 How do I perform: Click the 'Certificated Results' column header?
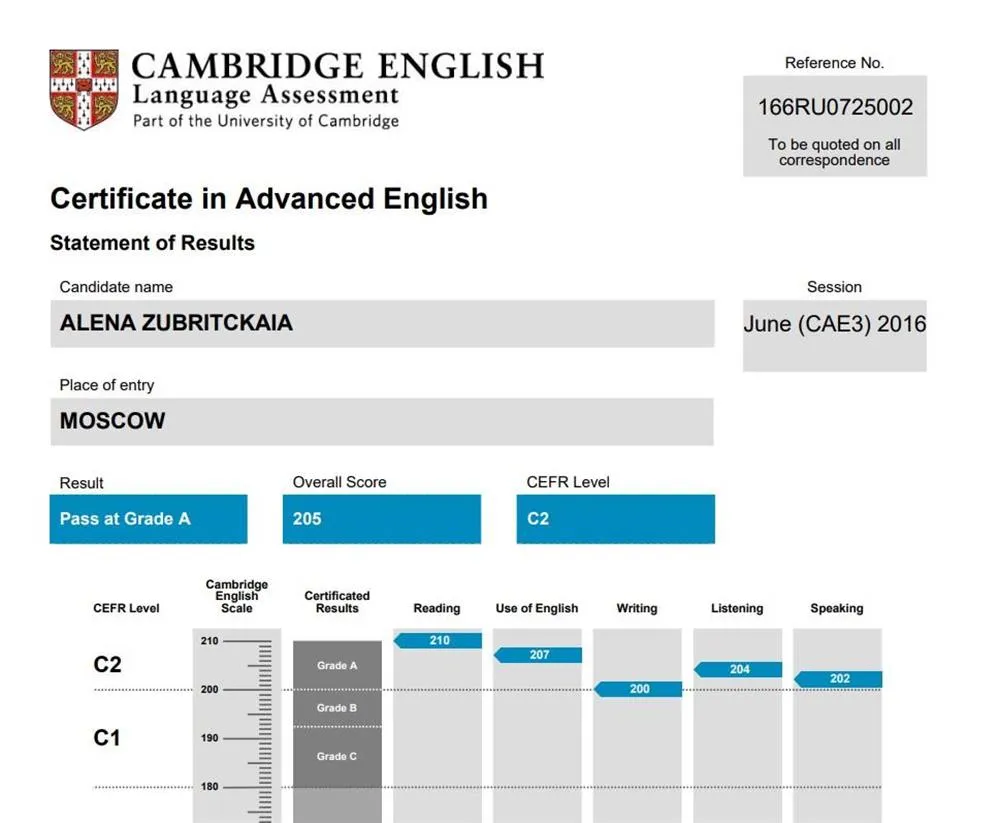pos(337,602)
